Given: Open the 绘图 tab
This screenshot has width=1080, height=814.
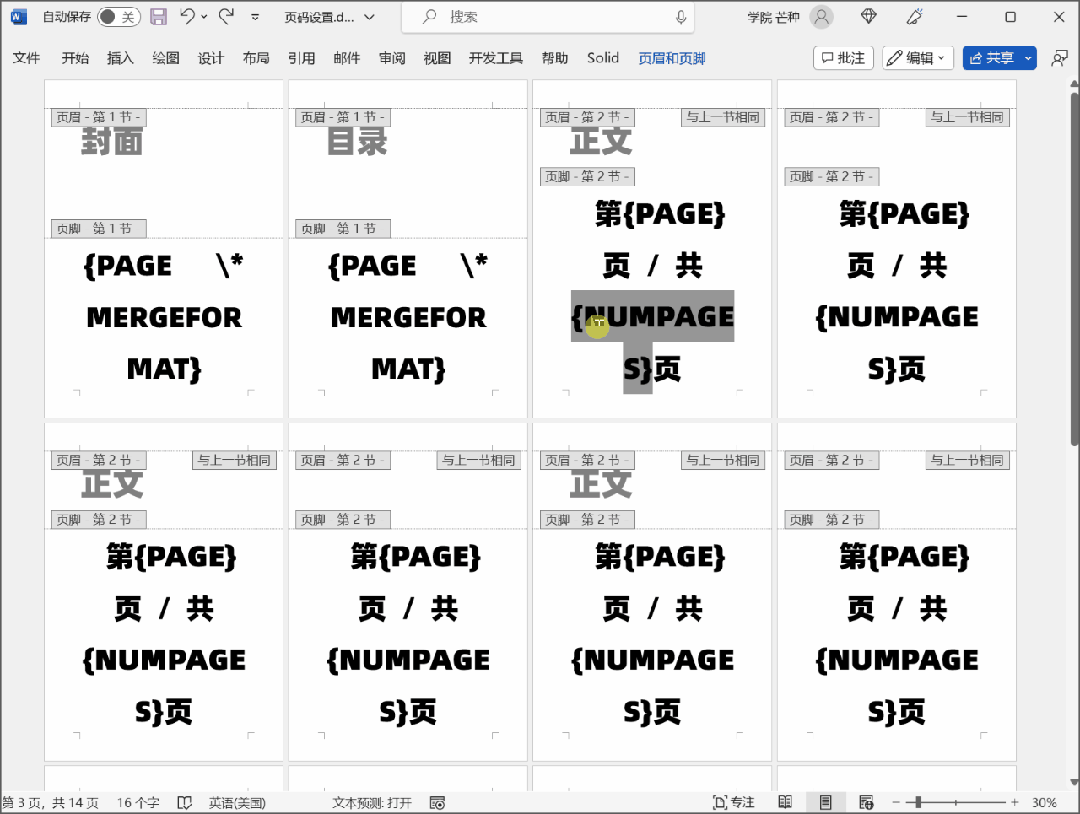Looking at the screenshot, I should tap(165, 58).
